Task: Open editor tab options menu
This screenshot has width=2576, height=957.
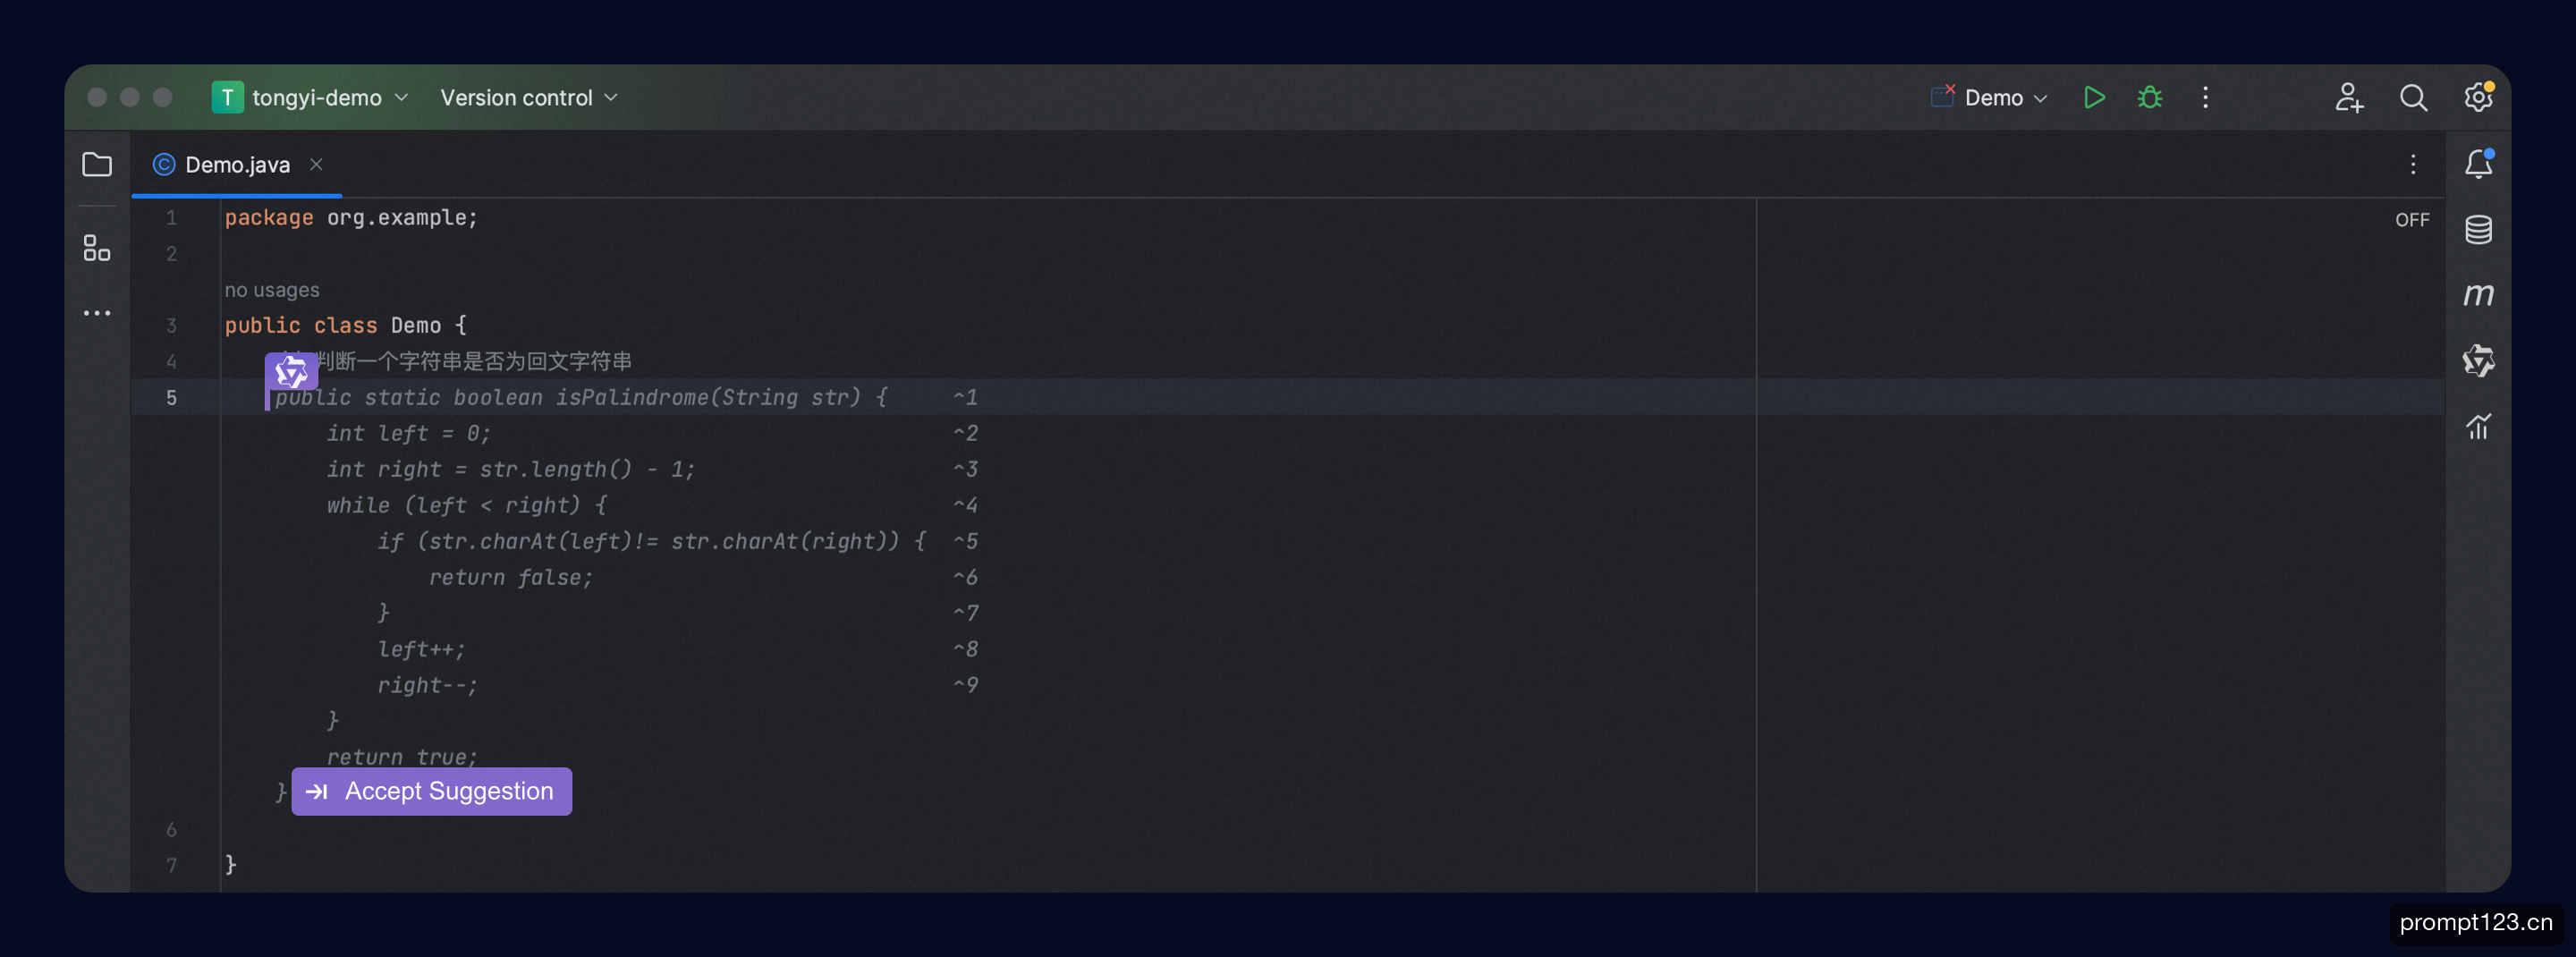Action: click(2413, 164)
